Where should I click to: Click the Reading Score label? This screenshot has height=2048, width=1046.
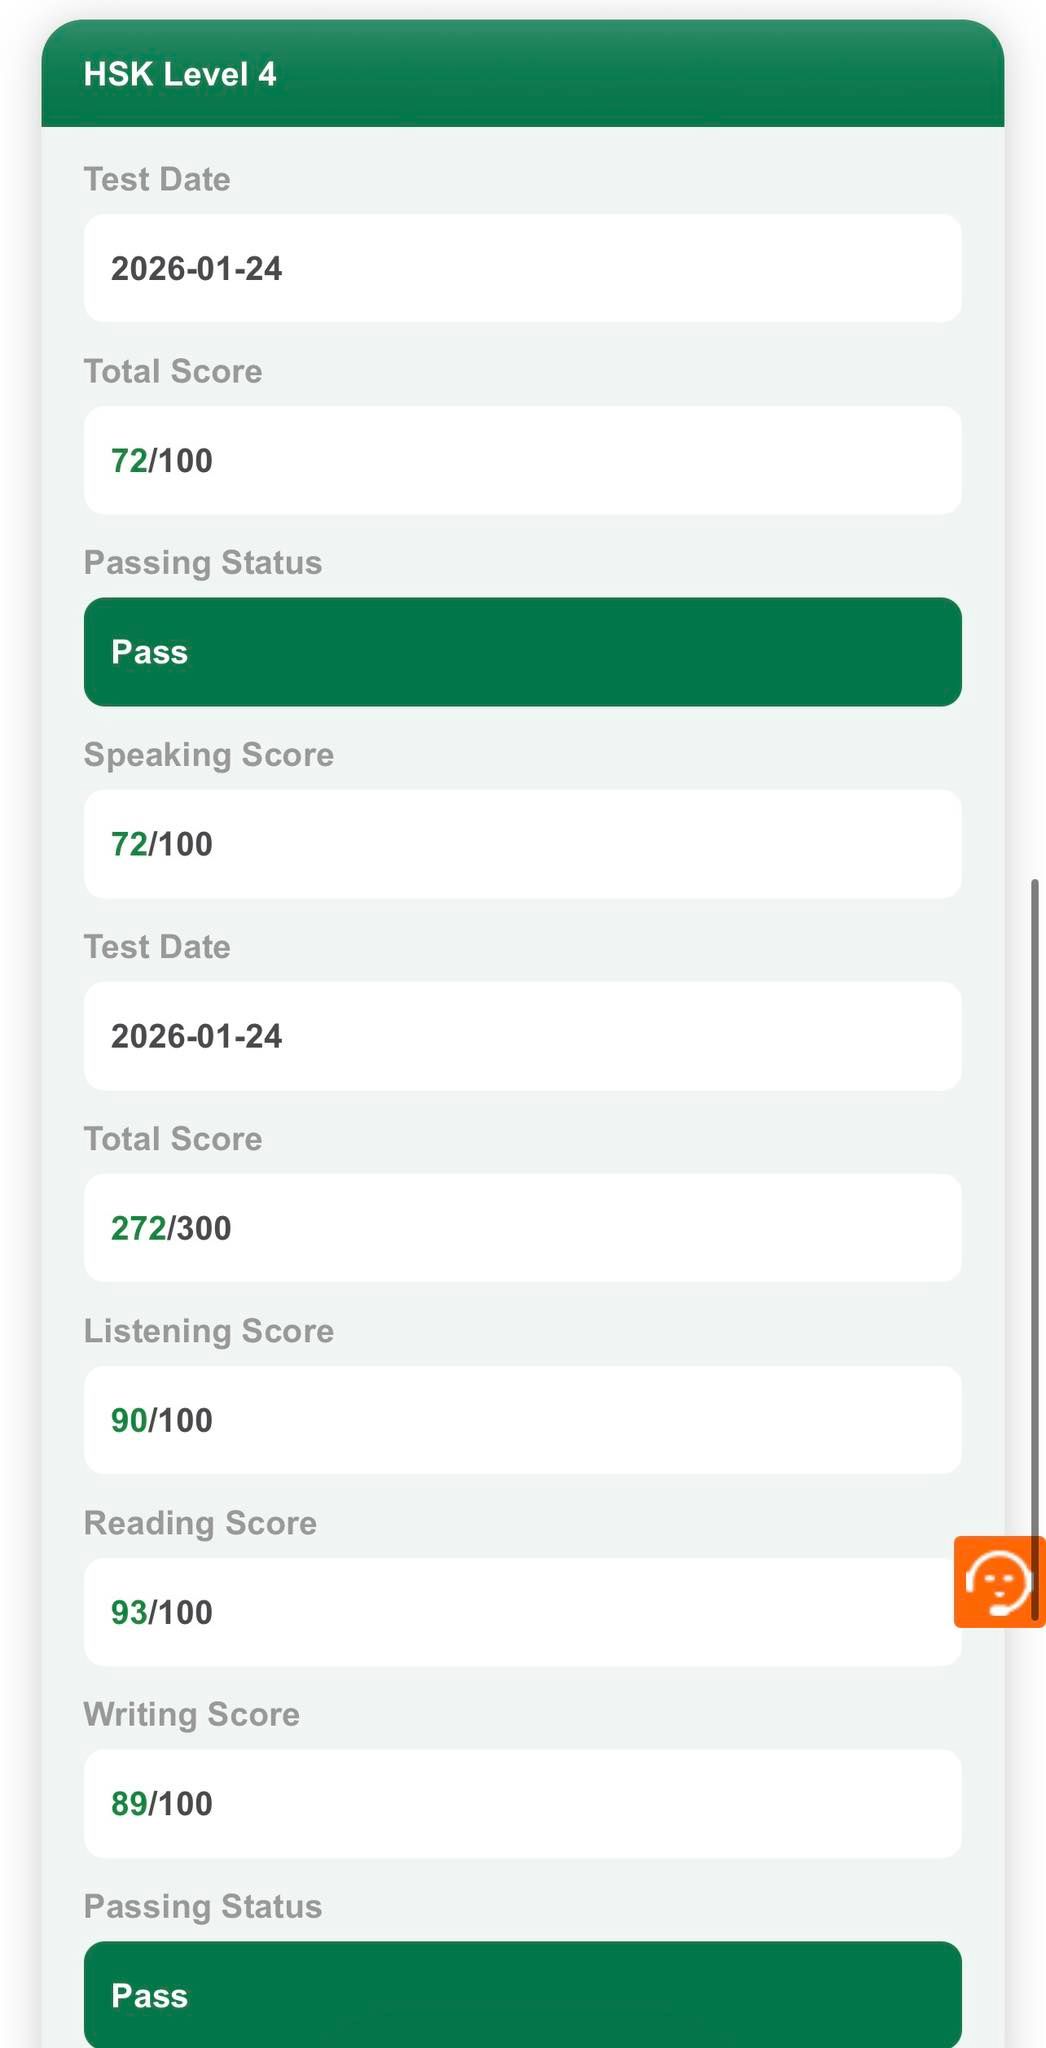pos(200,1523)
